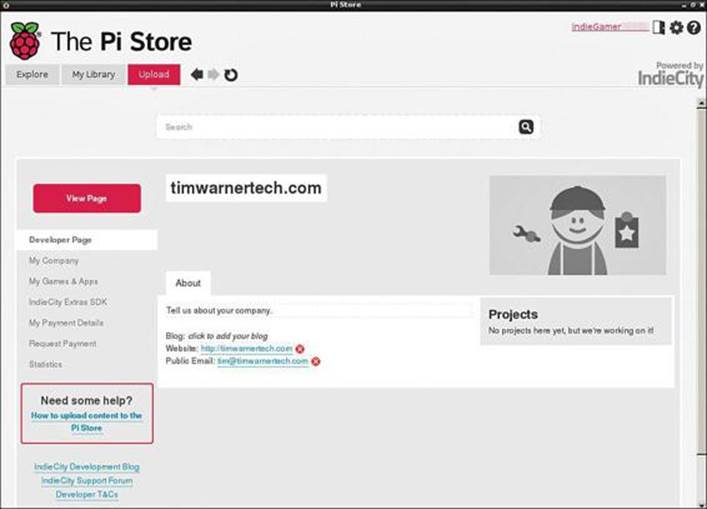Click the window menu icon in title bar

tap(6, 5)
